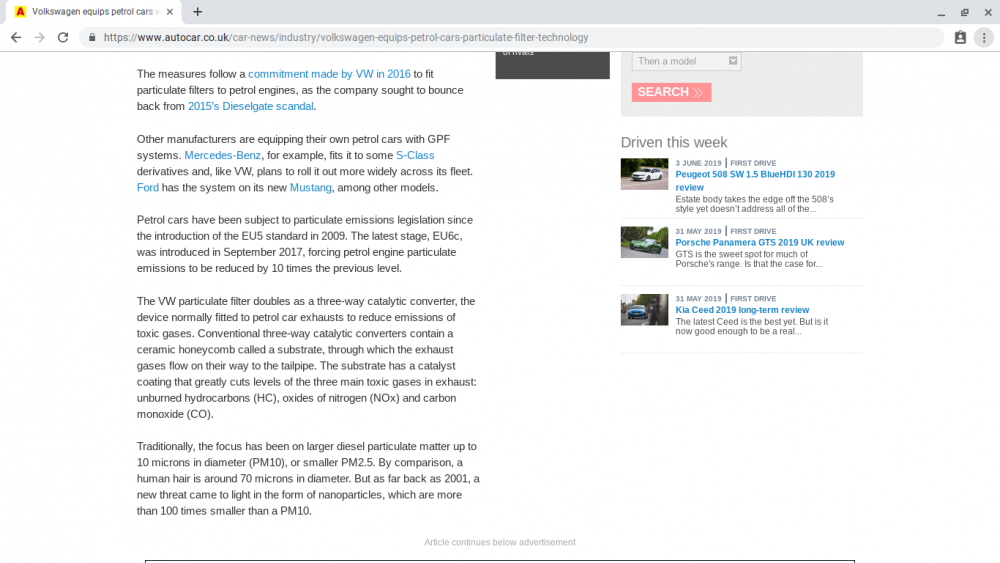Open 'commitment made by VW in 2016' link

329,74
